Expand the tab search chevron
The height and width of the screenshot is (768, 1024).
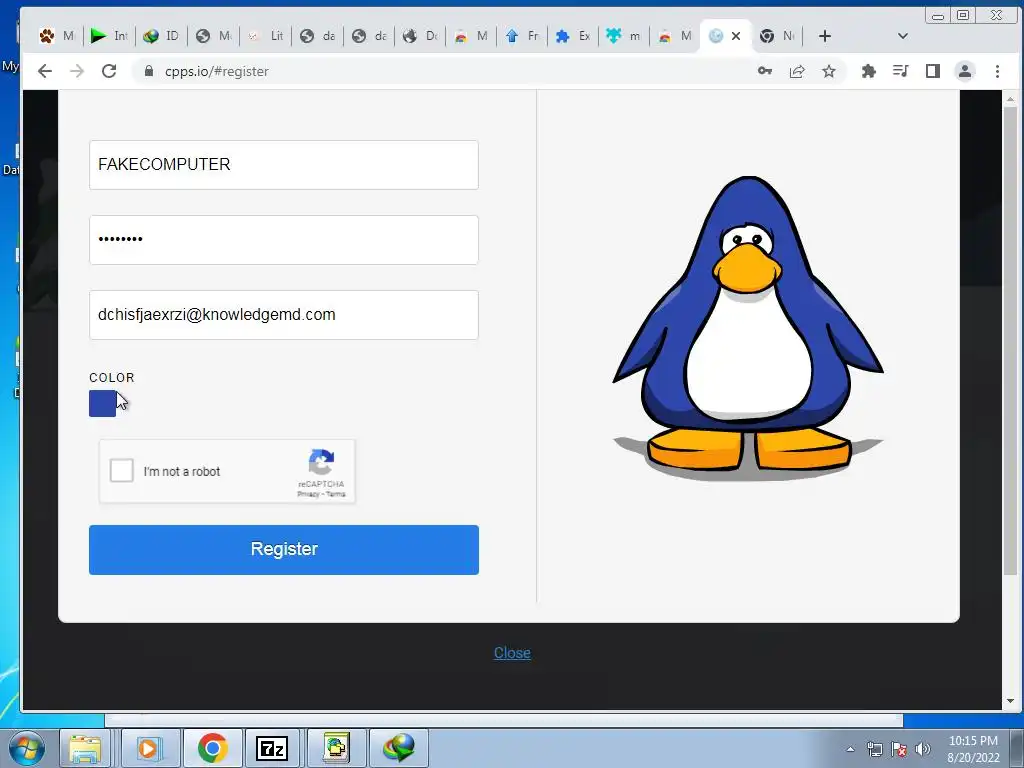tap(903, 36)
